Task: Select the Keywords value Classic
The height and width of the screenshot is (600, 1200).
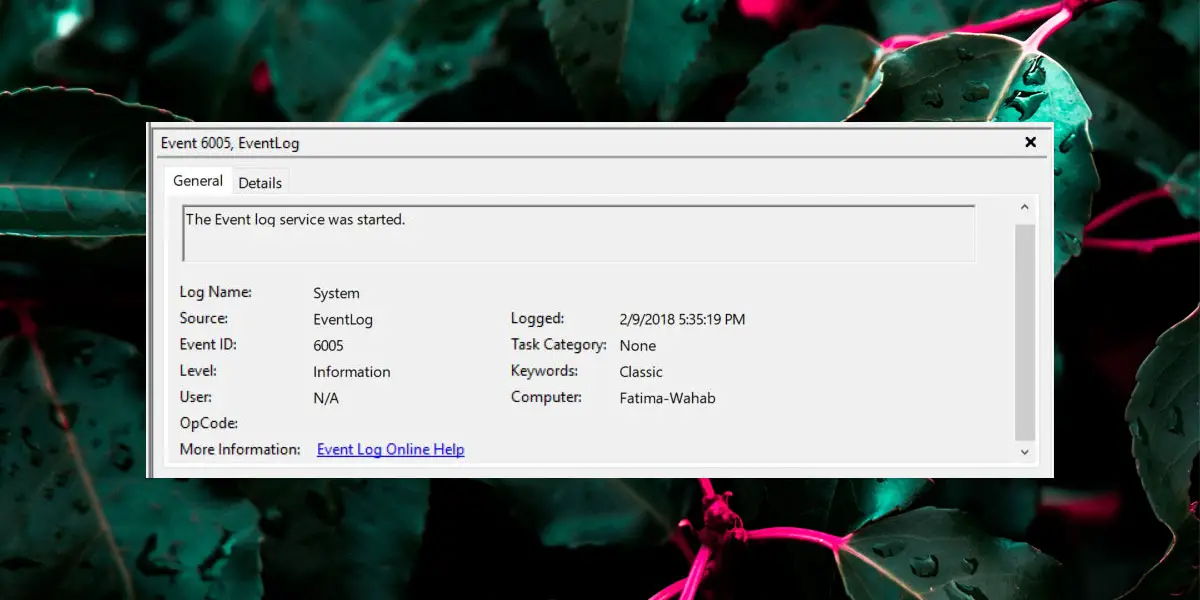Action: [641, 371]
